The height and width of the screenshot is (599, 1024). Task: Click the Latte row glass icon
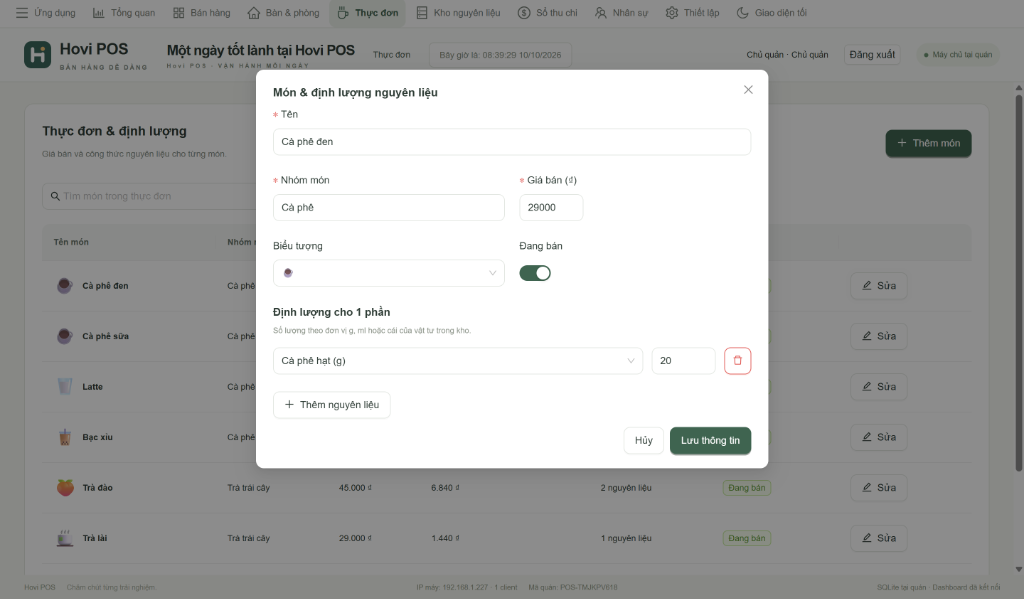pos(65,386)
